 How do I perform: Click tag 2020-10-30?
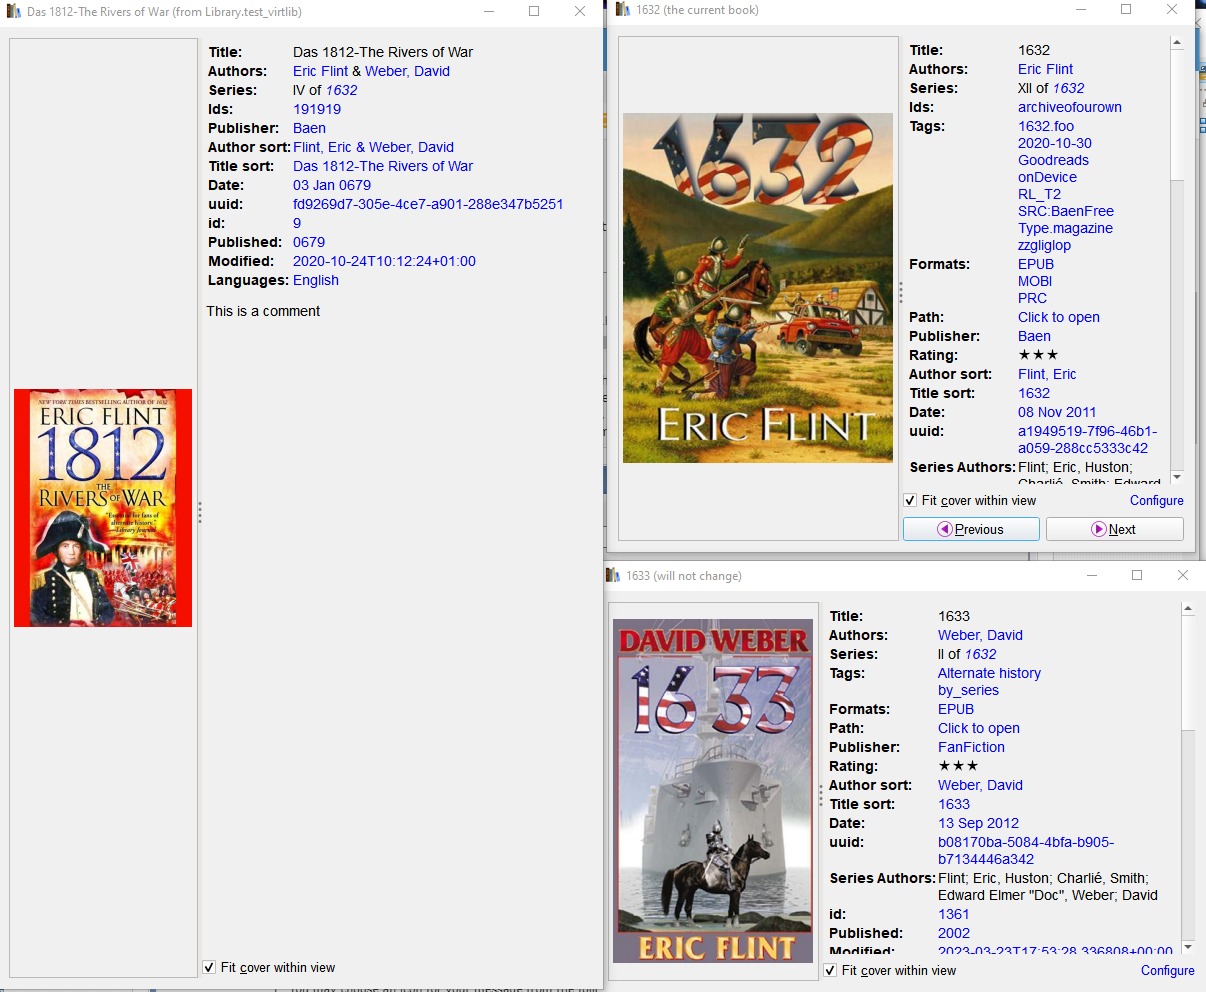pyautogui.click(x=1055, y=143)
